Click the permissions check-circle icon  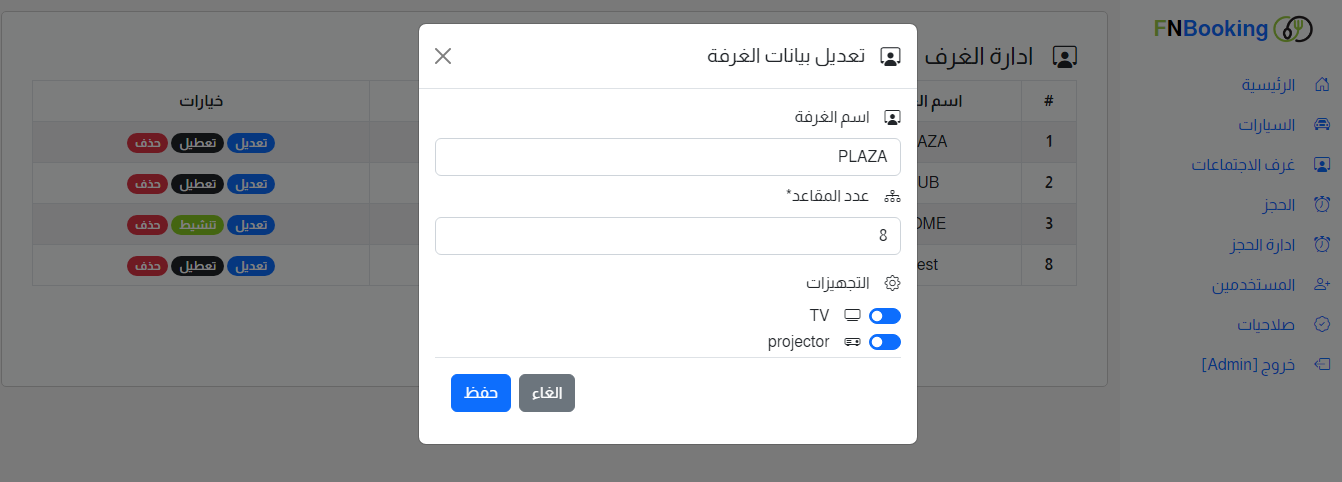click(1322, 325)
